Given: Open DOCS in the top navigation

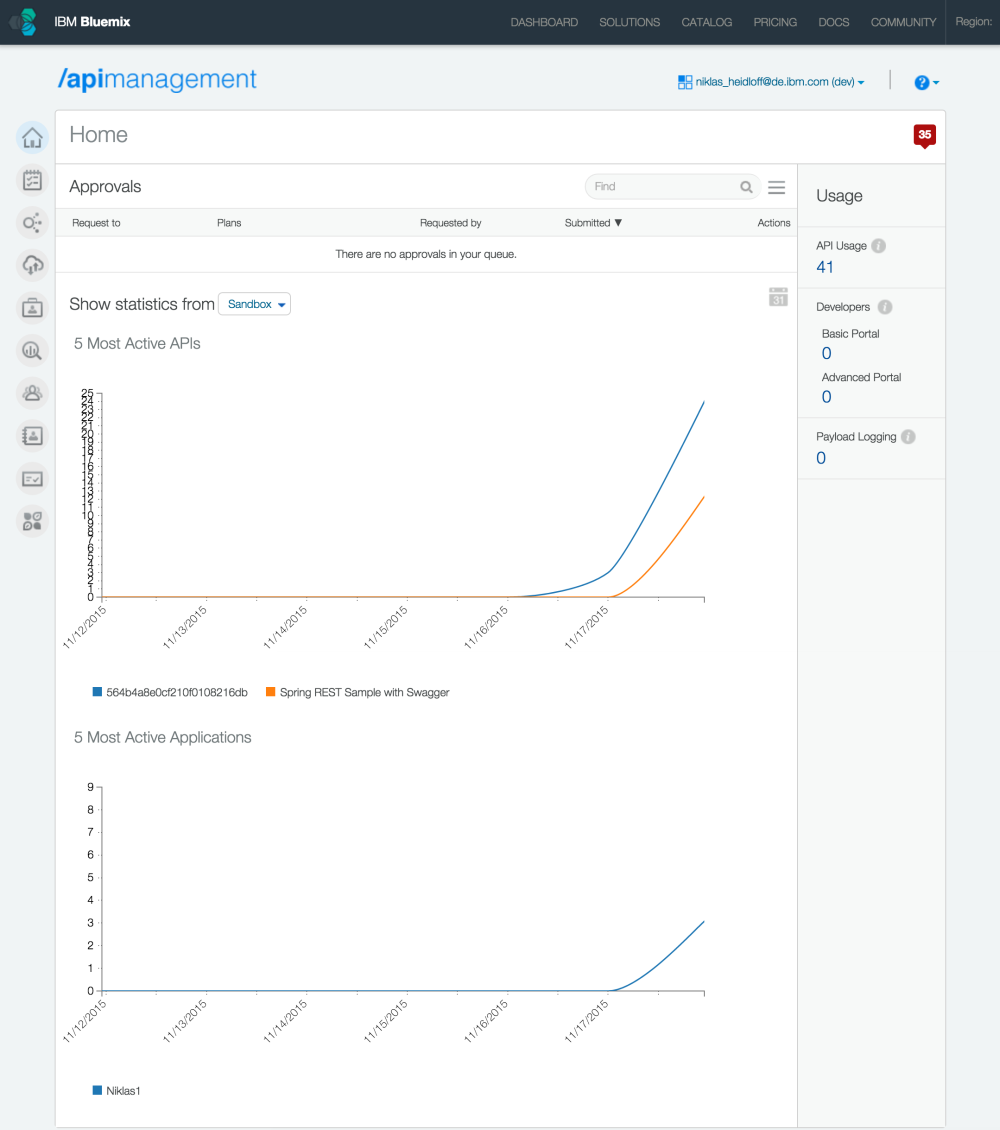Looking at the screenshot, I should [834, 22].
